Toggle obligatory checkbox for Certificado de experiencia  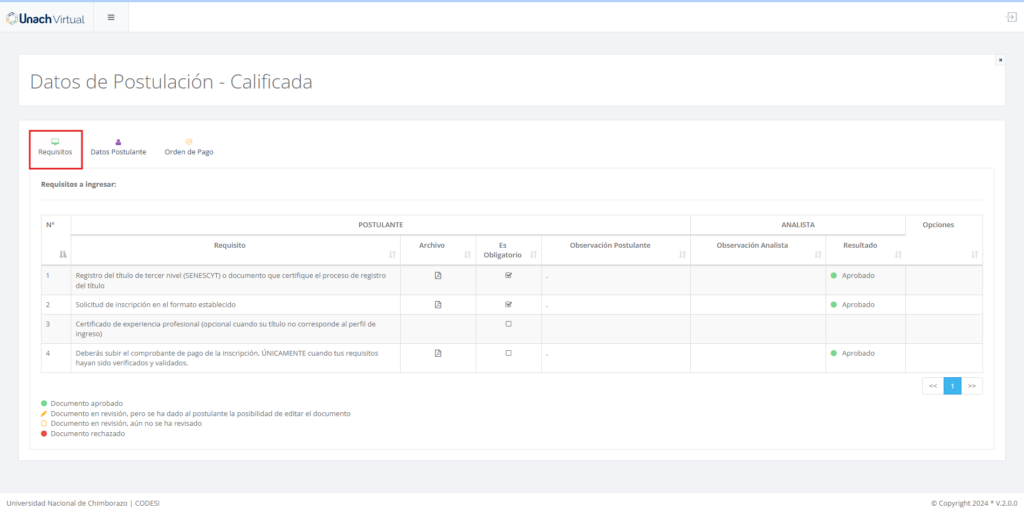[x=508, y=324]
